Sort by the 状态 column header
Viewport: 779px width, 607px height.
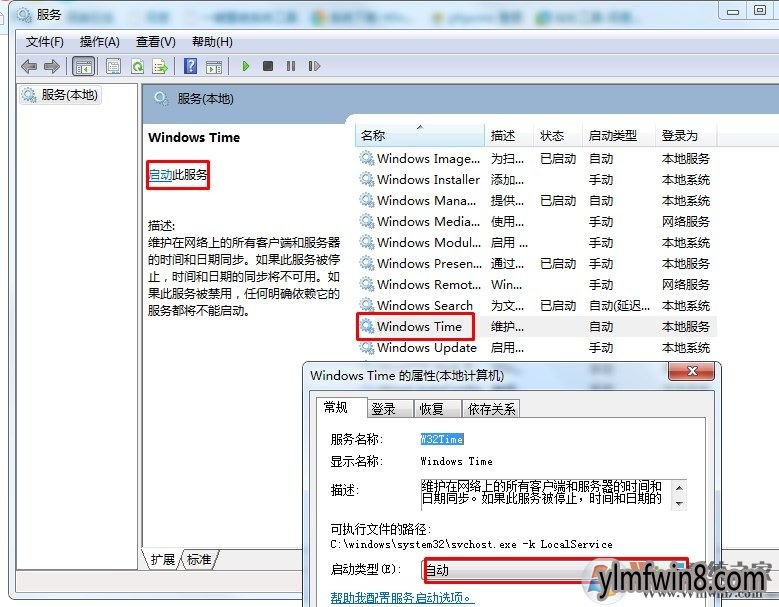558,136
